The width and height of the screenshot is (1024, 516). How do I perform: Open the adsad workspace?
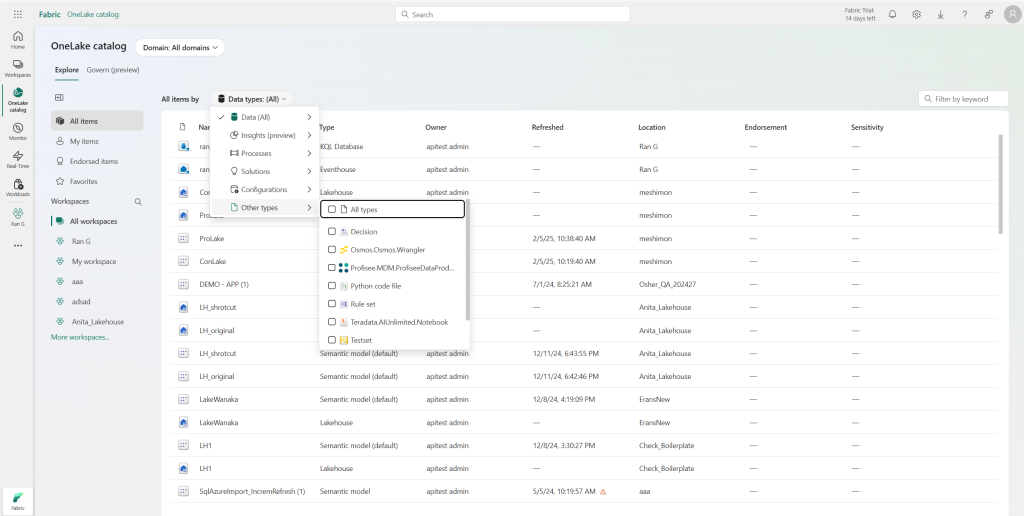tap(97, 302)
